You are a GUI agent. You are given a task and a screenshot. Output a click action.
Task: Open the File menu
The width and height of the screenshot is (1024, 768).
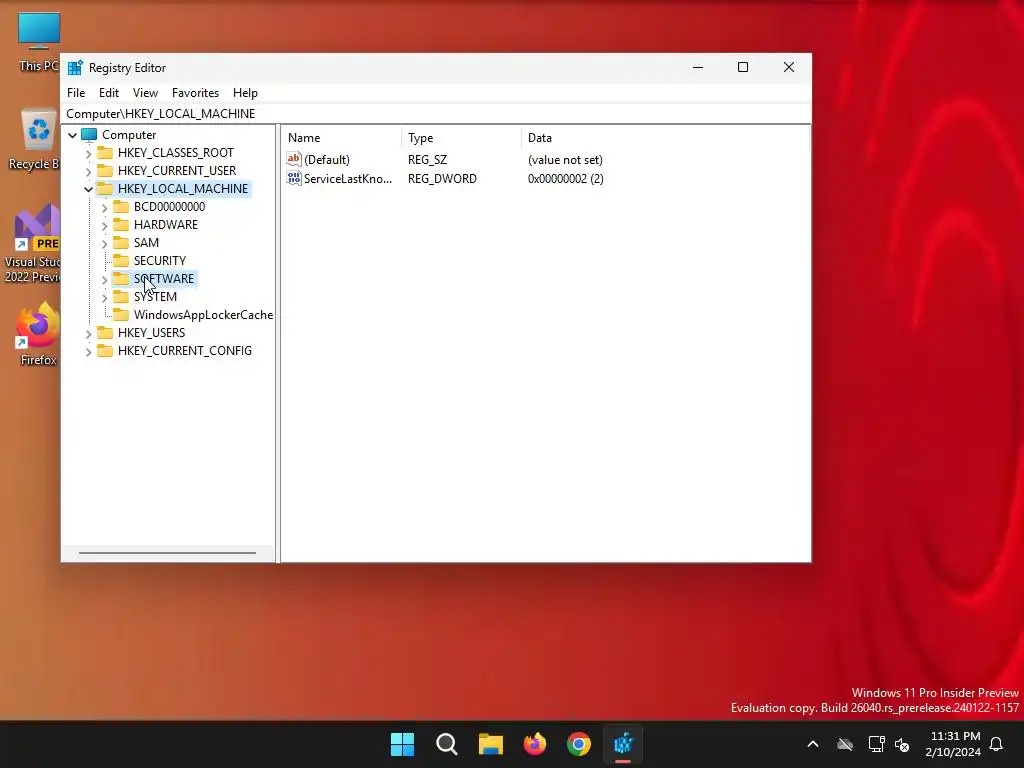76,93
